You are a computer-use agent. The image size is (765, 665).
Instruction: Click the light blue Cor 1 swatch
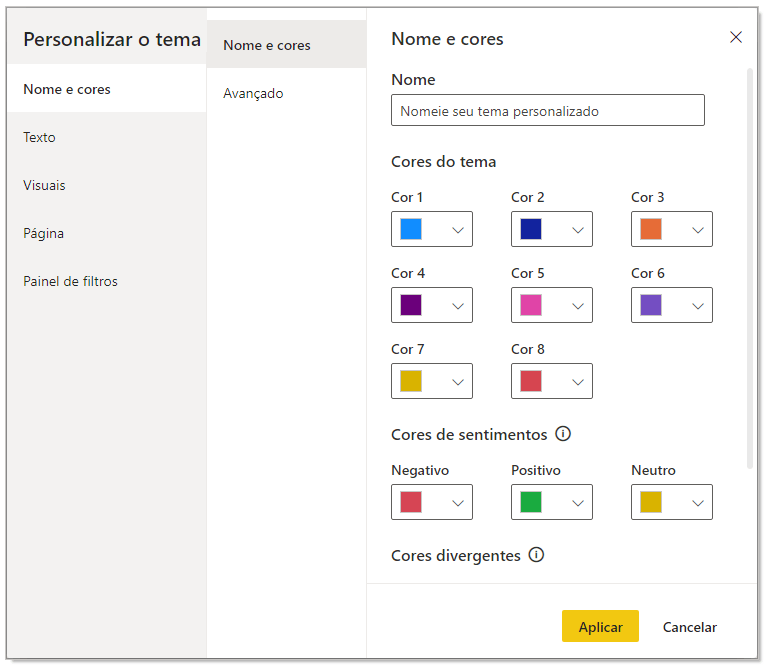(411, 229)
